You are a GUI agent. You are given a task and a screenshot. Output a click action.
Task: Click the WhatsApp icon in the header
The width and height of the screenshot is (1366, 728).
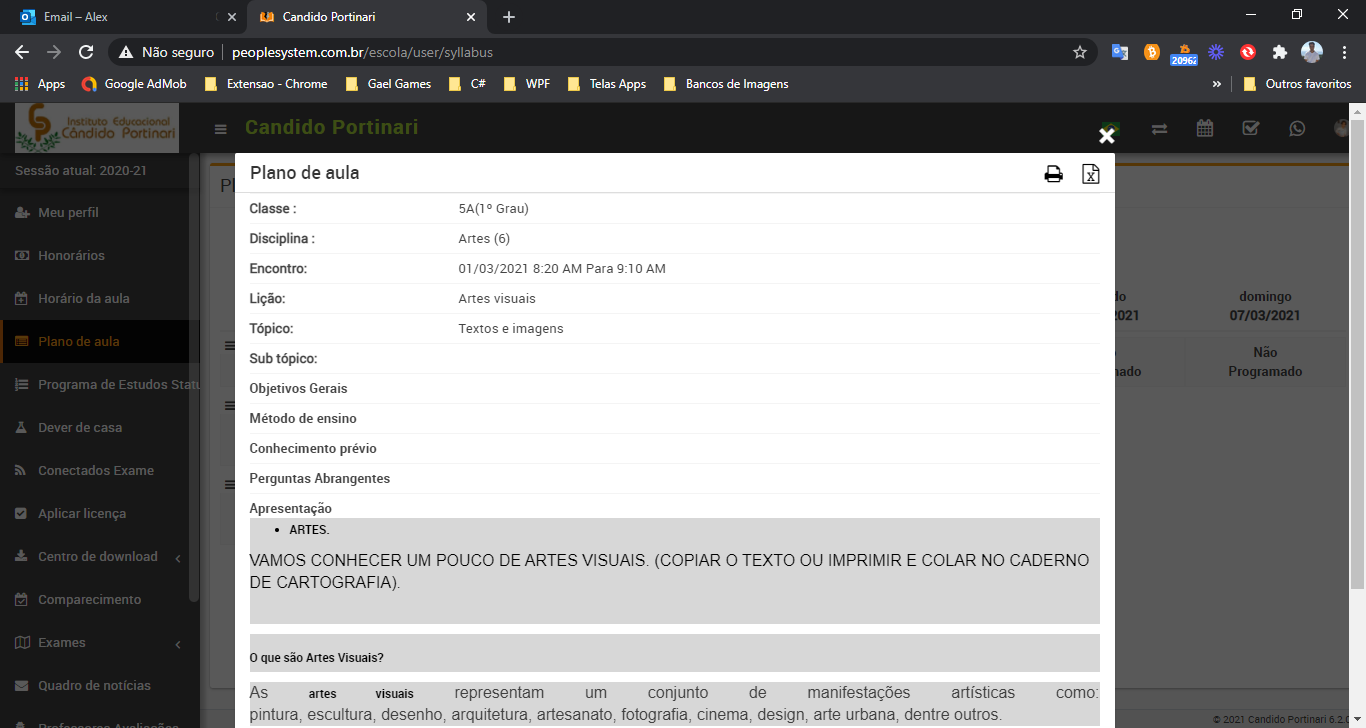(x=1297, y=128)
